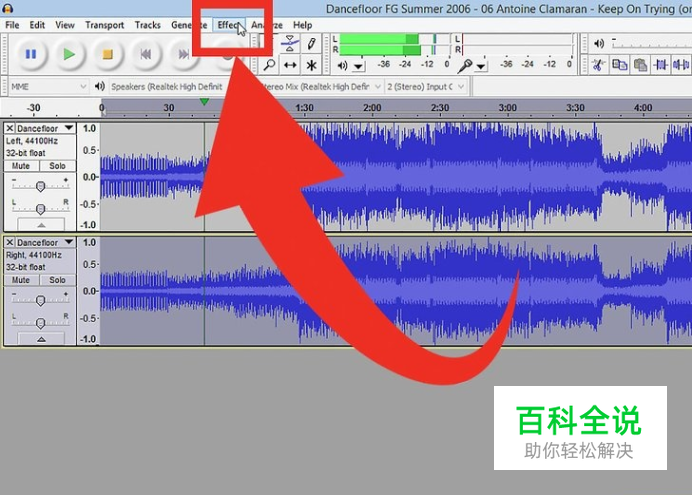Select the Multi-Tool asterisk

312,65
